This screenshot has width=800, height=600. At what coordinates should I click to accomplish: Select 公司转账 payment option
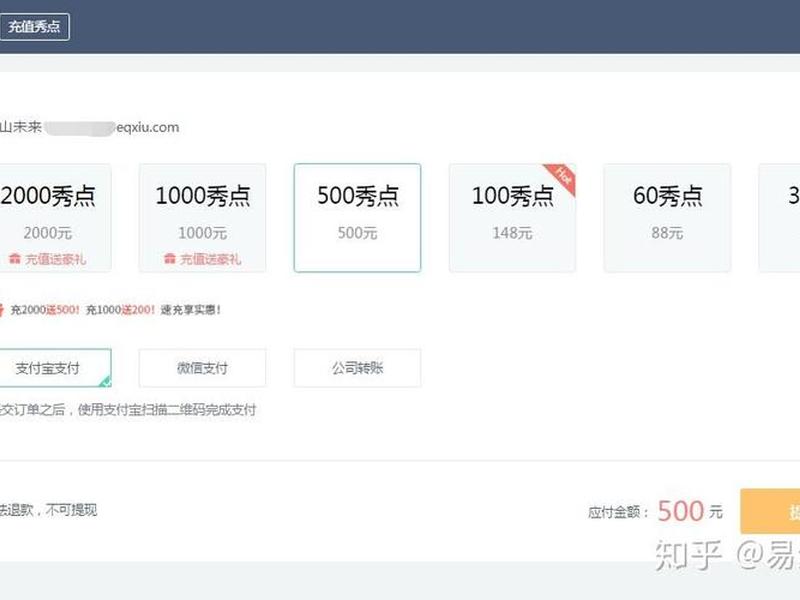[x=357, y=368]
